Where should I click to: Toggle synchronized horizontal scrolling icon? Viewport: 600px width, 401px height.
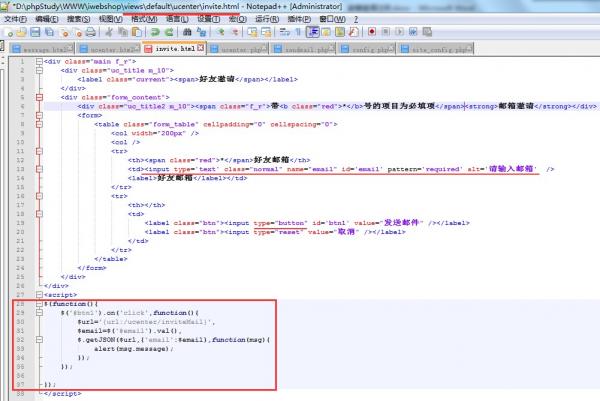266,32
